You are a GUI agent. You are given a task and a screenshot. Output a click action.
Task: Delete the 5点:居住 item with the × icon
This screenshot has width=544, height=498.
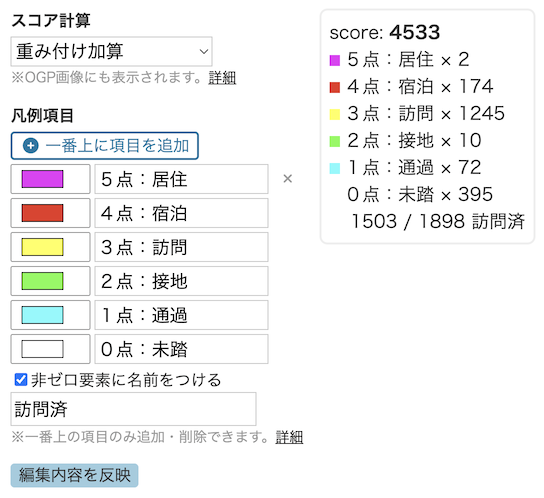[288, 179]
